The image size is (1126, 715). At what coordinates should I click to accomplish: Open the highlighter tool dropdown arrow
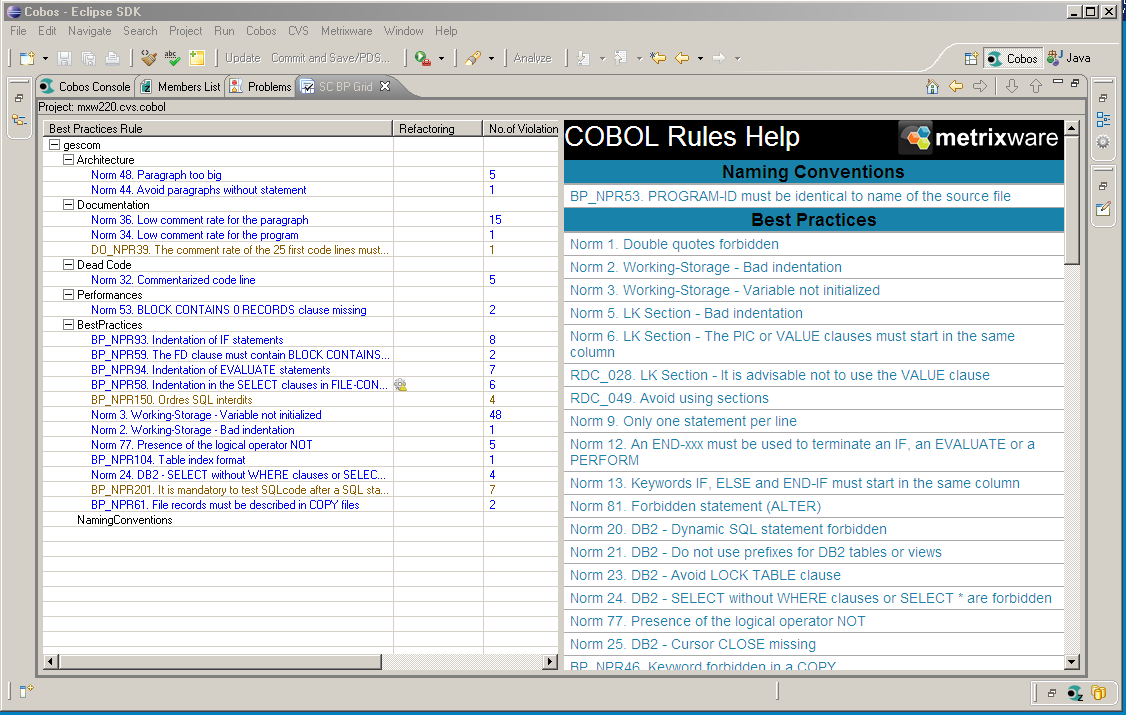click(x=491, y=59)
